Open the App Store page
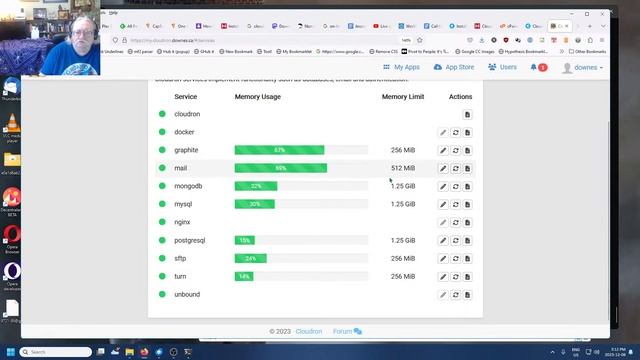The height and width of the screenshot is (360, 640). pyautogui.click(x=454, y=67)
